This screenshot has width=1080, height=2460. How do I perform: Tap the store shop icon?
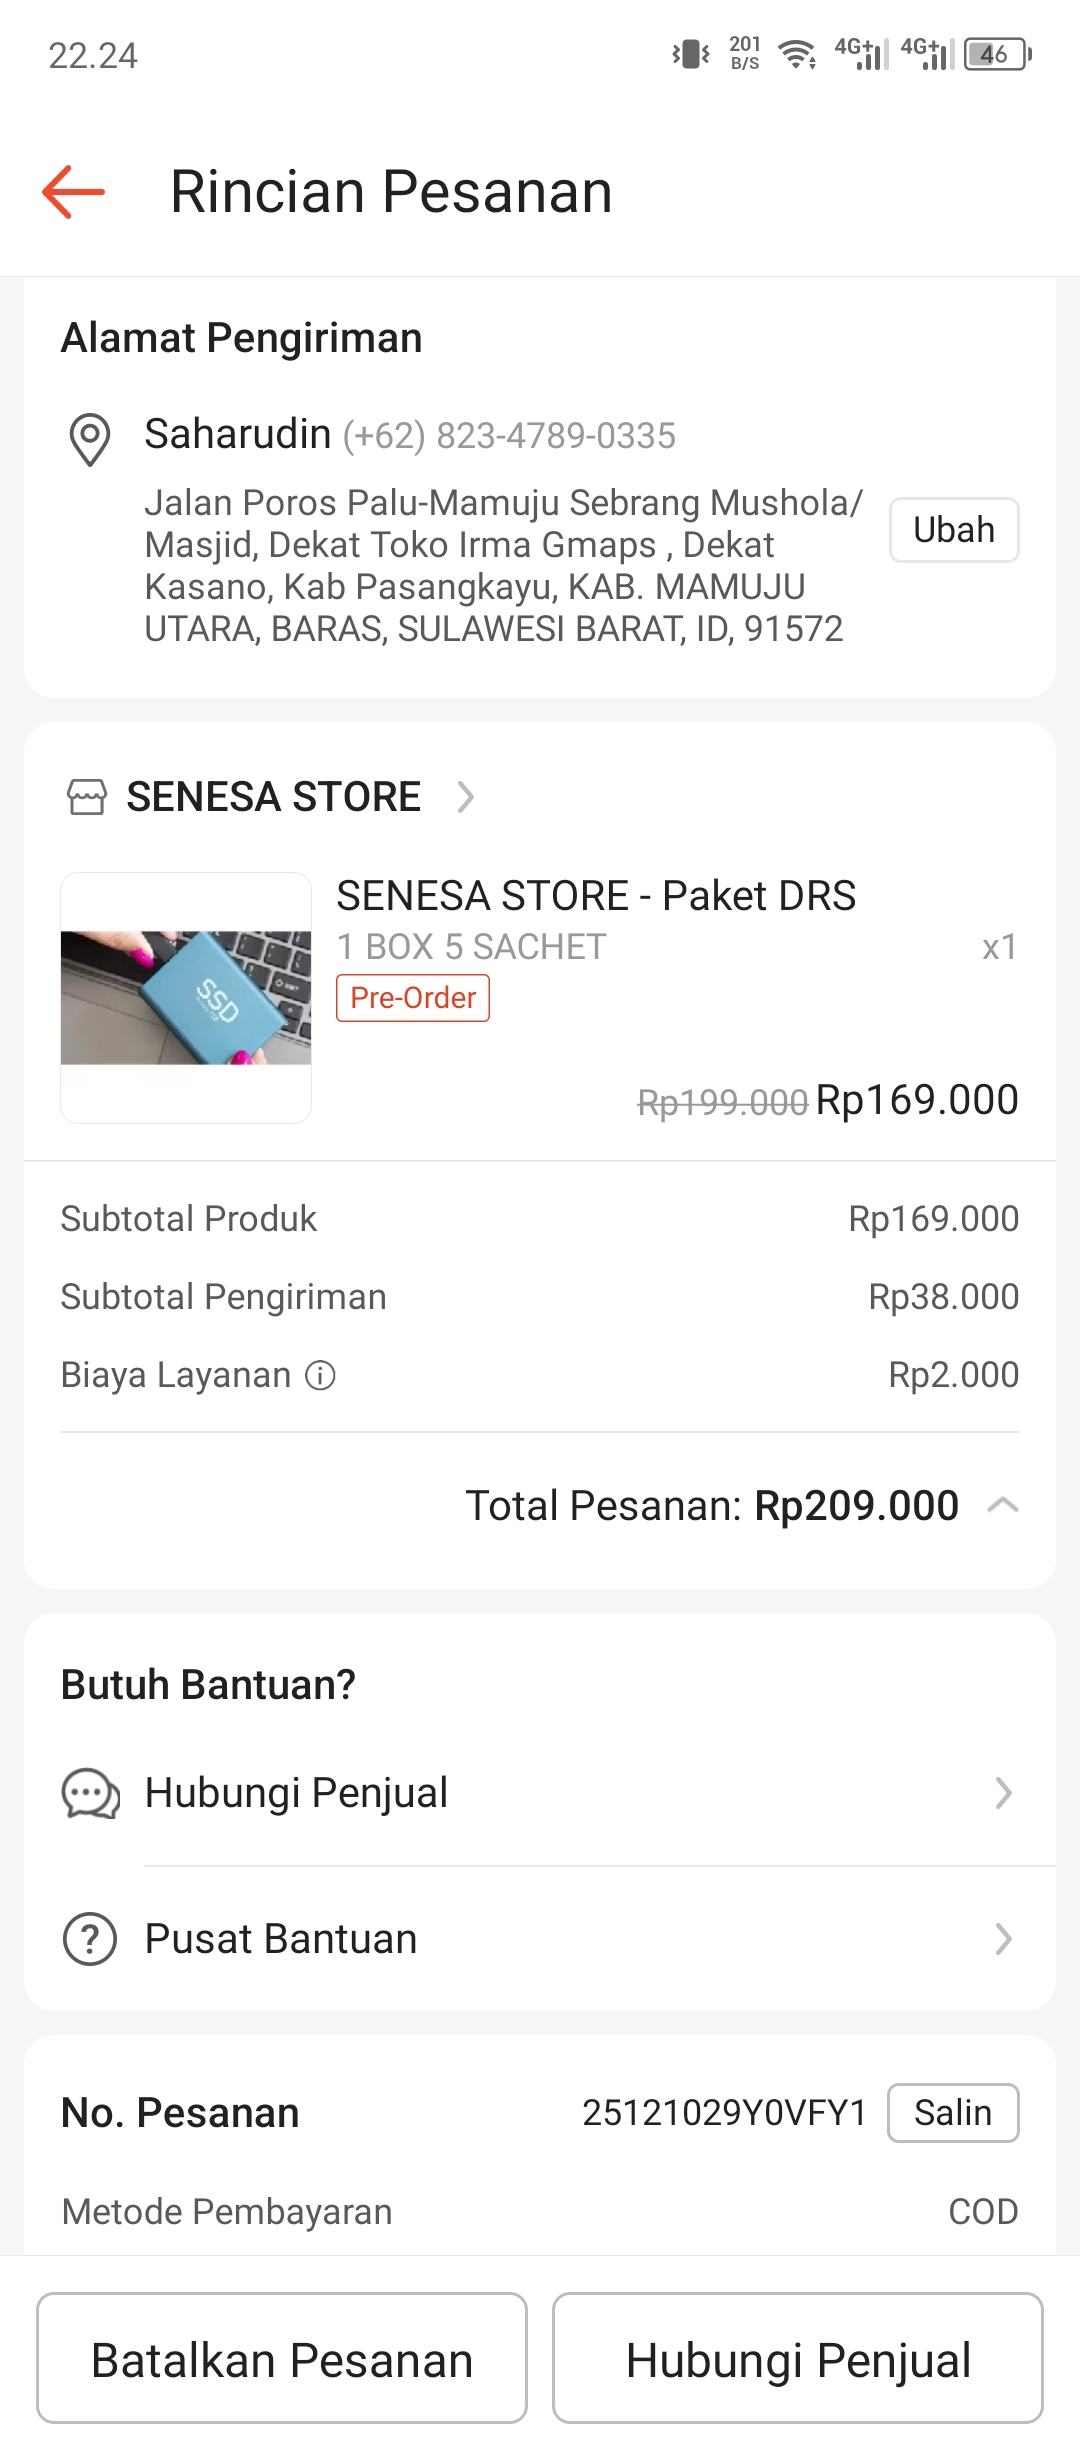tap(86, 797)
